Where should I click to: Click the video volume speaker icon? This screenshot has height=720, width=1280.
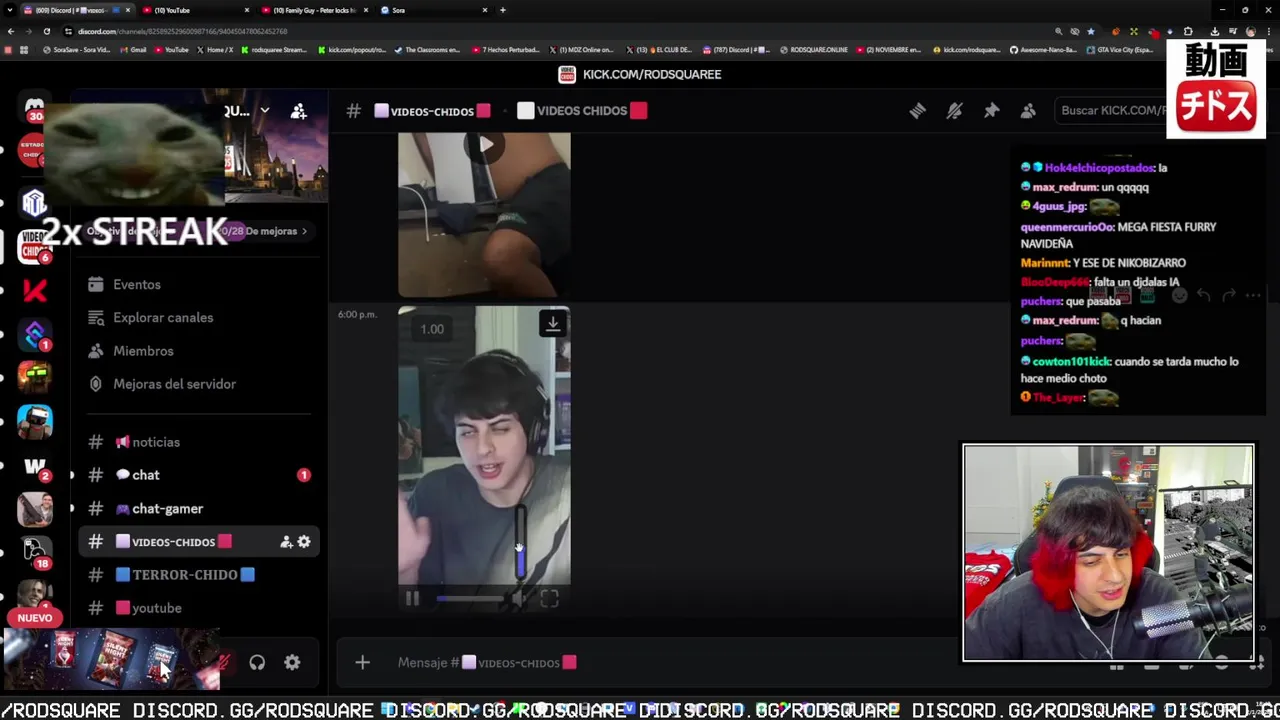coord(518,599)
